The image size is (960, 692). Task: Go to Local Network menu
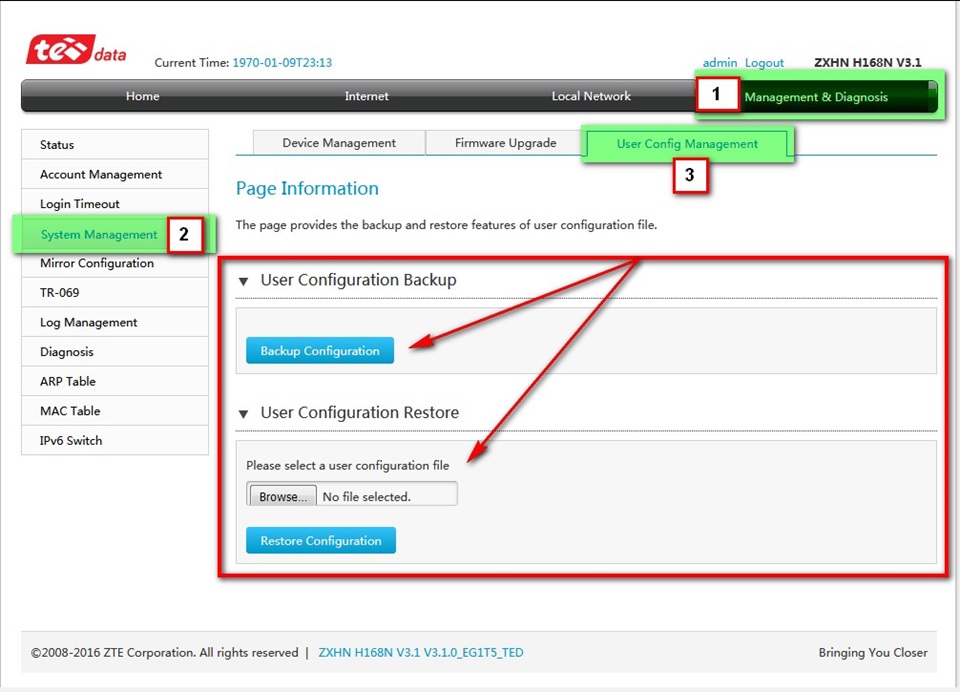click(591, 97)
